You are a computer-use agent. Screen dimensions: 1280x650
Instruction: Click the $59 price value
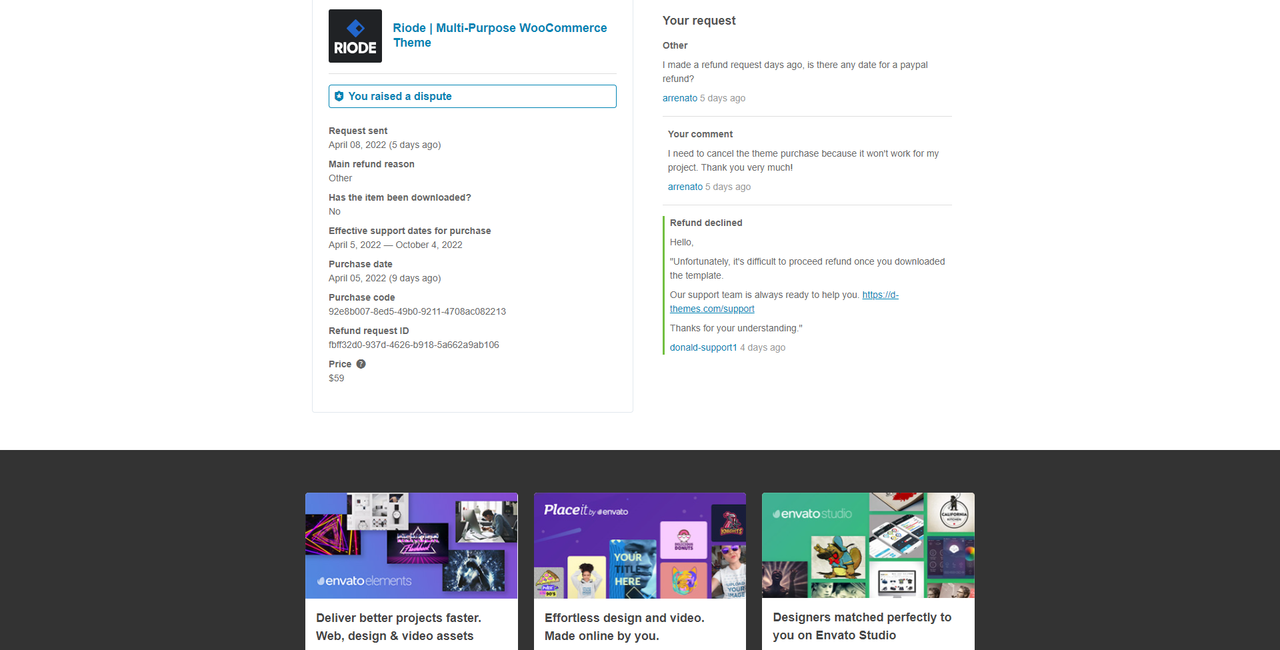coord(336,378)
